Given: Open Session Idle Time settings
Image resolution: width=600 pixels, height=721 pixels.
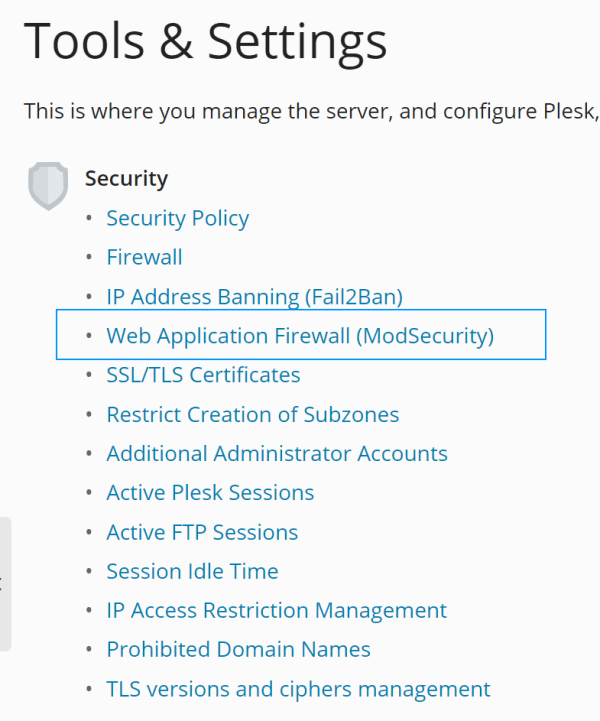Looking at the screenshot, I should [192, 571].
